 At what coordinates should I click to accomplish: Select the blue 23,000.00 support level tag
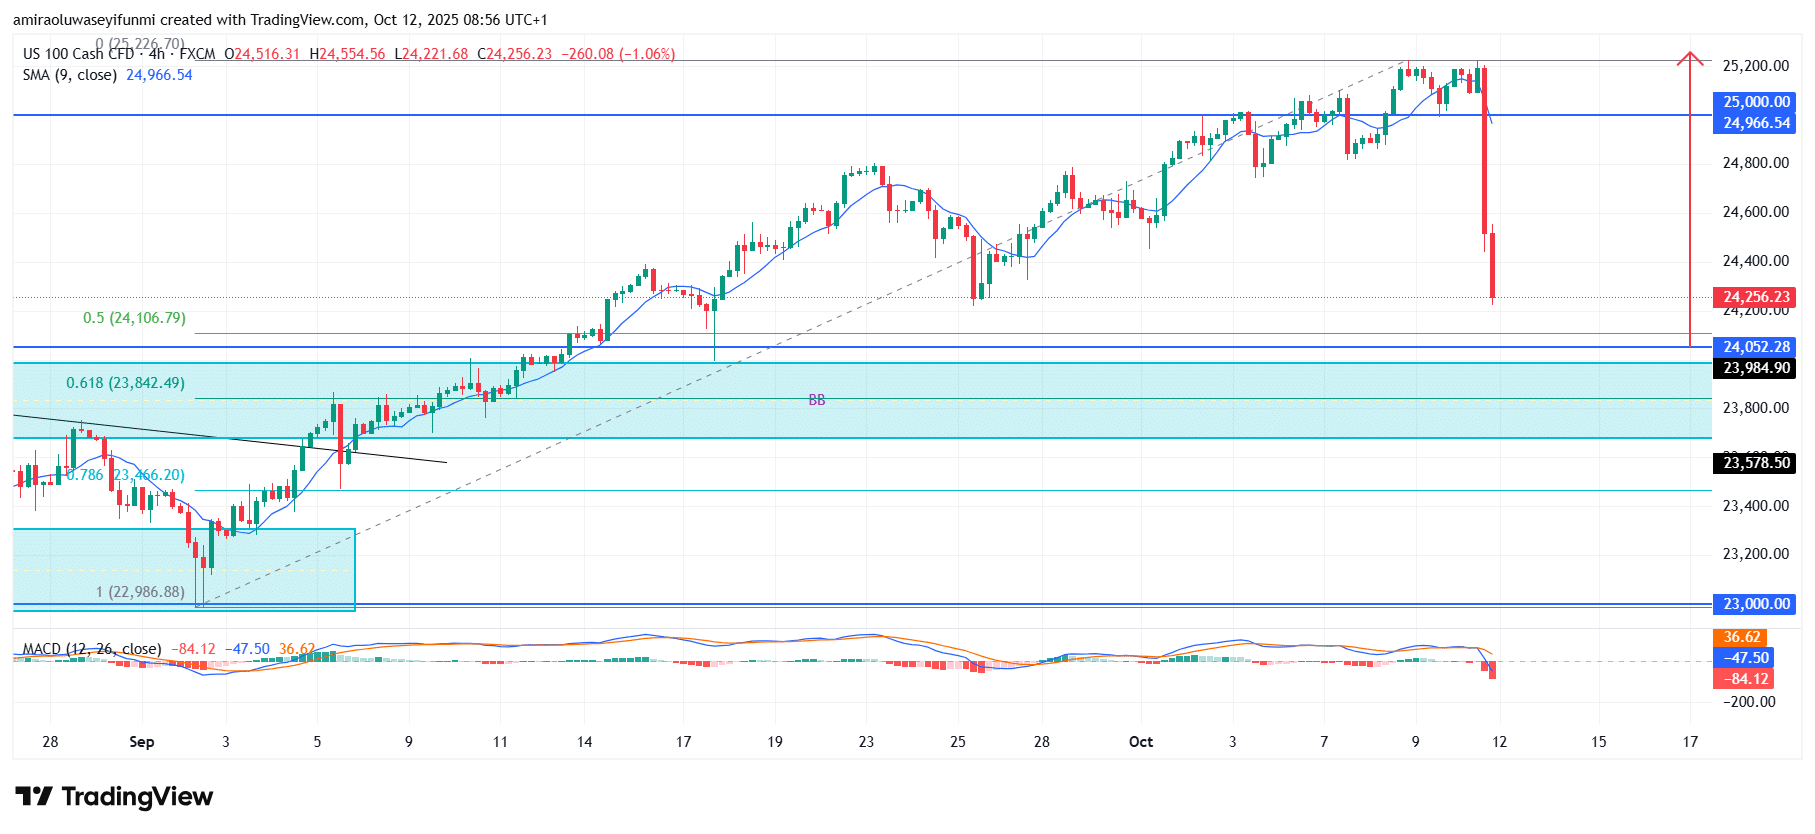pyautogui.click(x=1755, y=604)
